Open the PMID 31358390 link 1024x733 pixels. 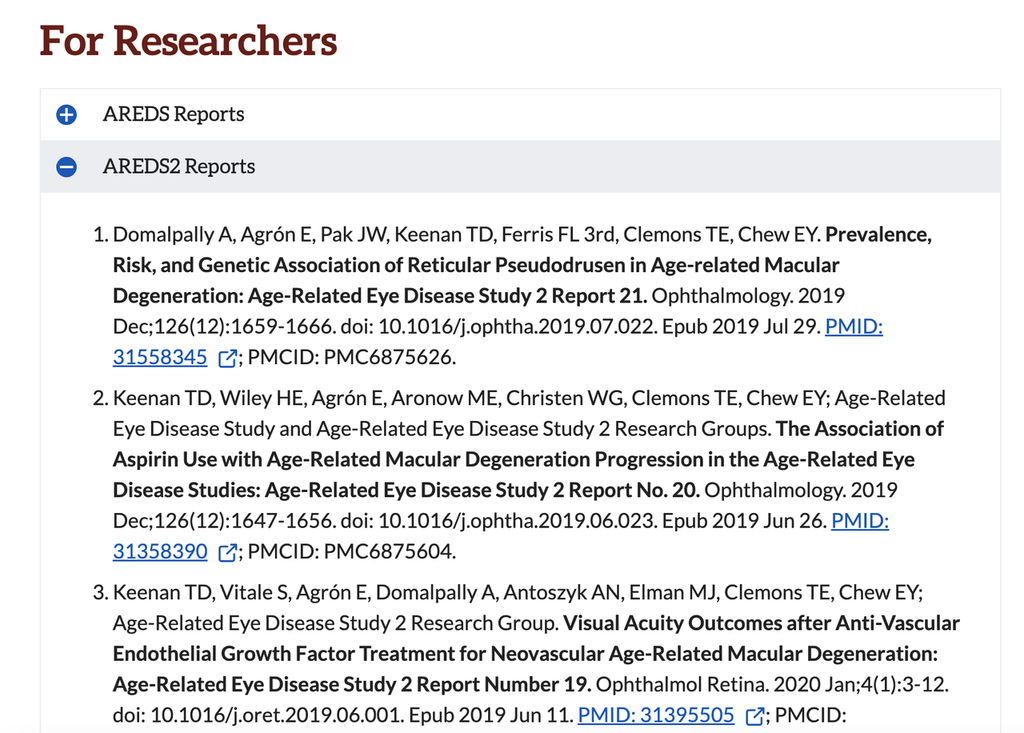(x=160, y=551)
